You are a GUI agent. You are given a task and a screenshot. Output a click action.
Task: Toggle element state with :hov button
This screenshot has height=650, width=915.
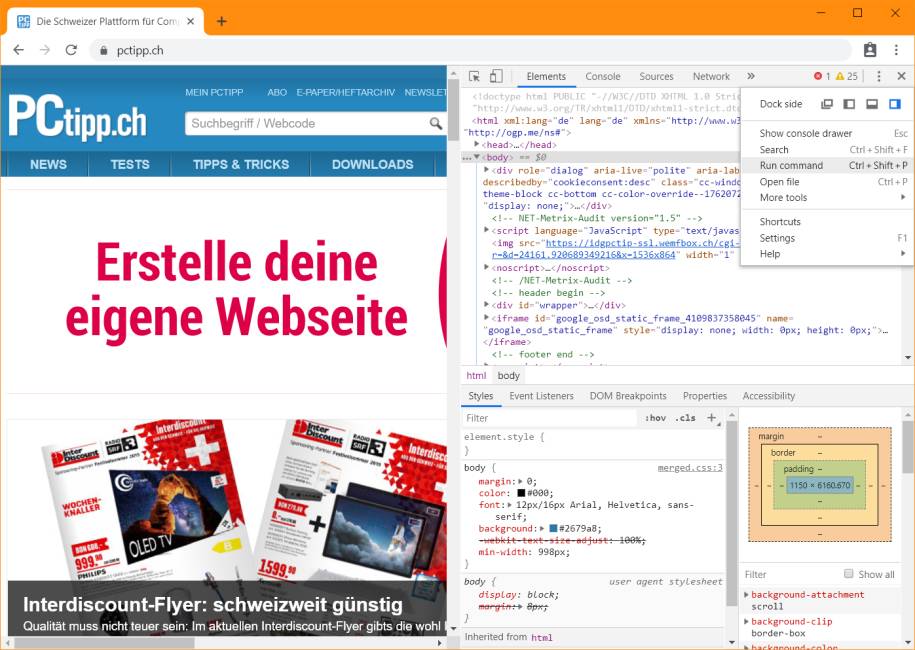point(655,417)
